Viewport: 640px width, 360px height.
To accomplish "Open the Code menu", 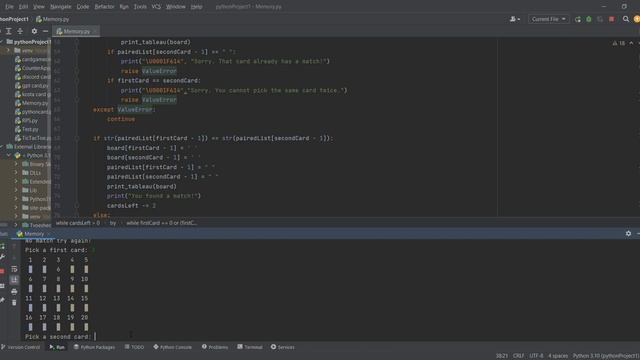I will tap(83, 7).
